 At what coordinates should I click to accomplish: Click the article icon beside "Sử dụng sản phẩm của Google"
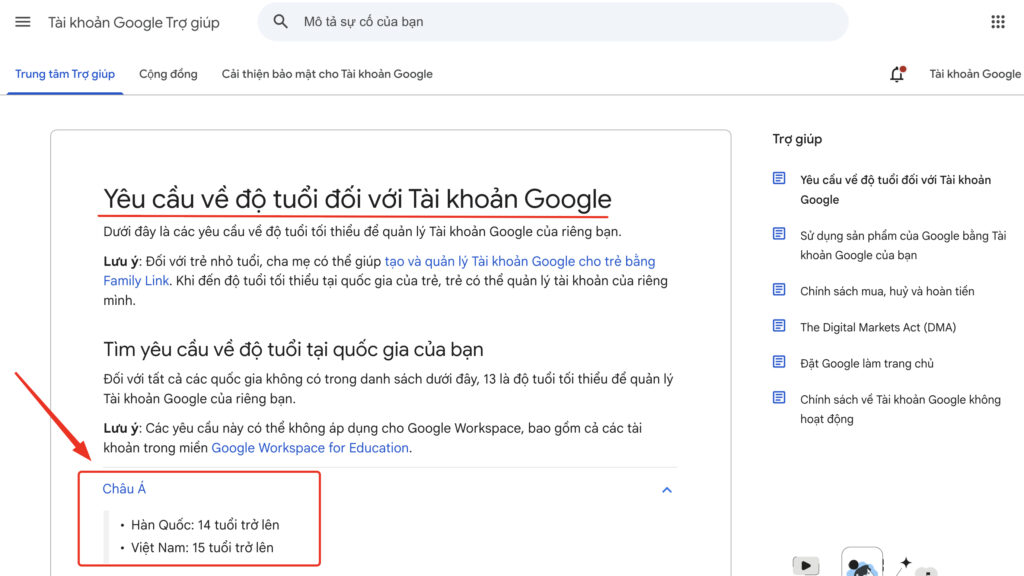(779, 235)
